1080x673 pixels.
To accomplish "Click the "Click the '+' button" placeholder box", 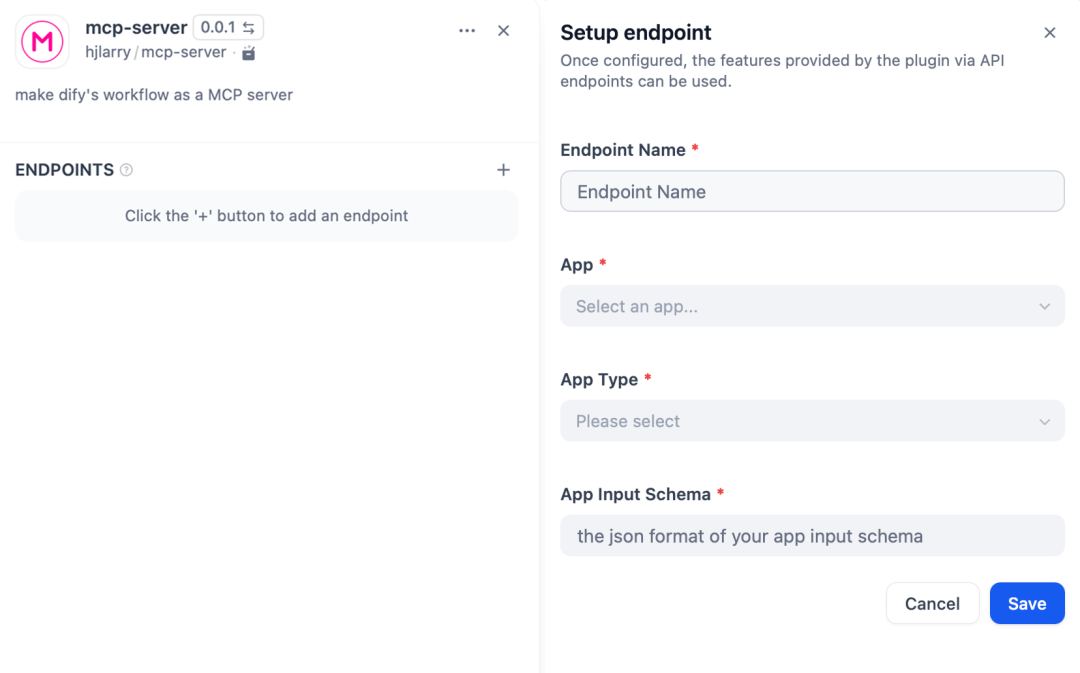I will pyautogui.click(x=266, y=216).
